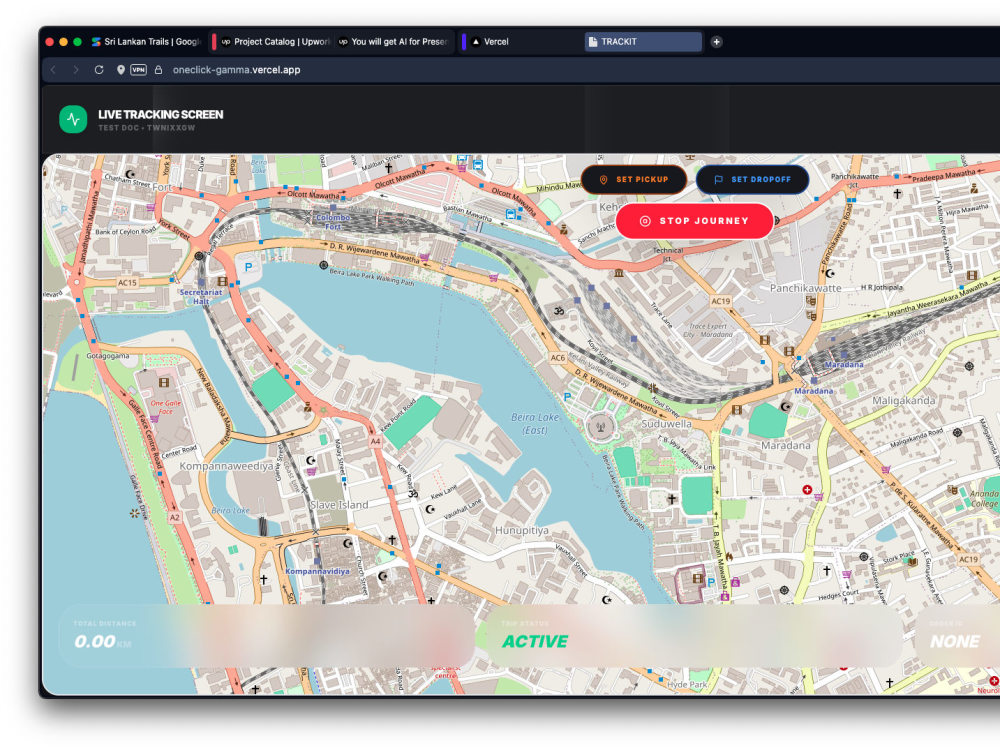Open a new browser tab
The height and width of the screenshot is (750, 1000).
pos(716,42)
